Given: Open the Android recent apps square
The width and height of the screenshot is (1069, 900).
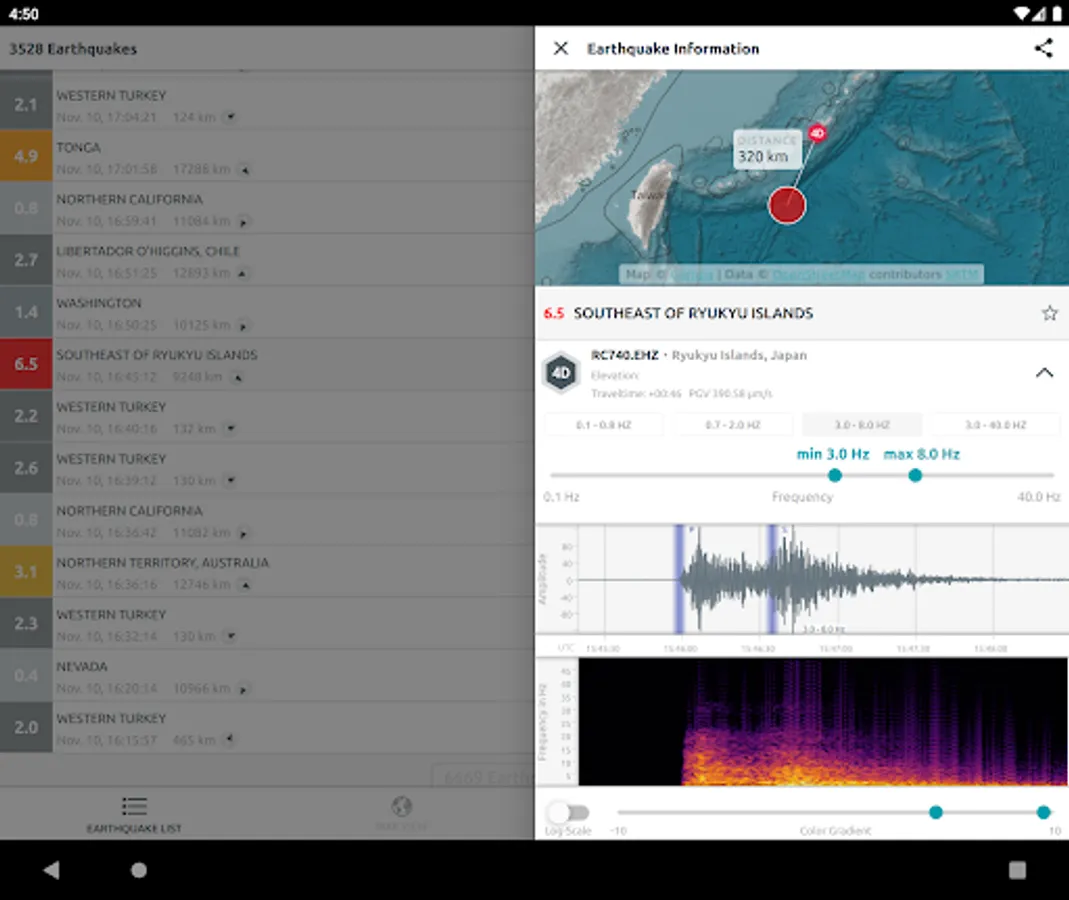Looking at the screenshot, I should 1017,869.
